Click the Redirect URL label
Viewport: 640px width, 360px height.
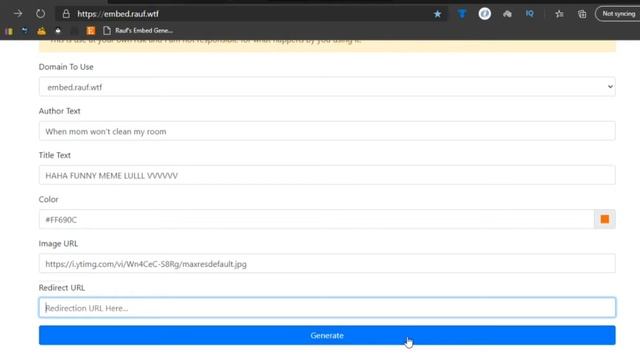[62, 288]
